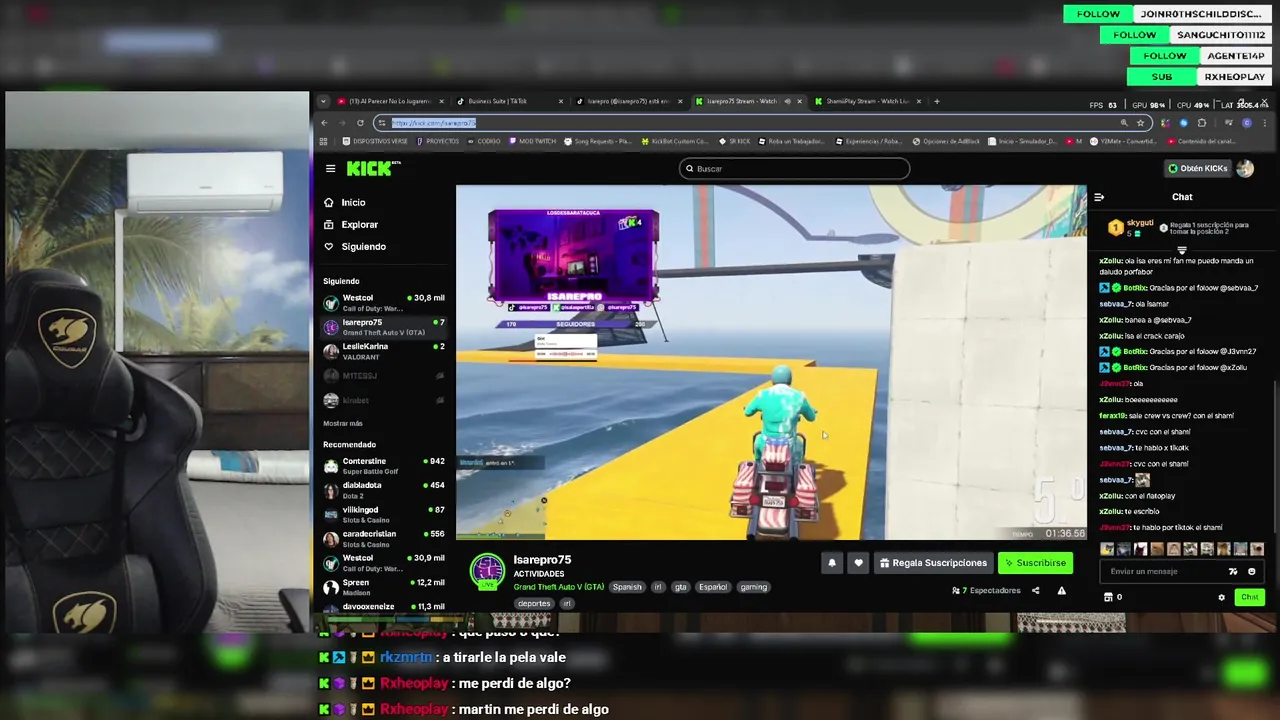Mute the Isarepro75 Stream tab audio
1280x720 pixels.
coord(787,101)
